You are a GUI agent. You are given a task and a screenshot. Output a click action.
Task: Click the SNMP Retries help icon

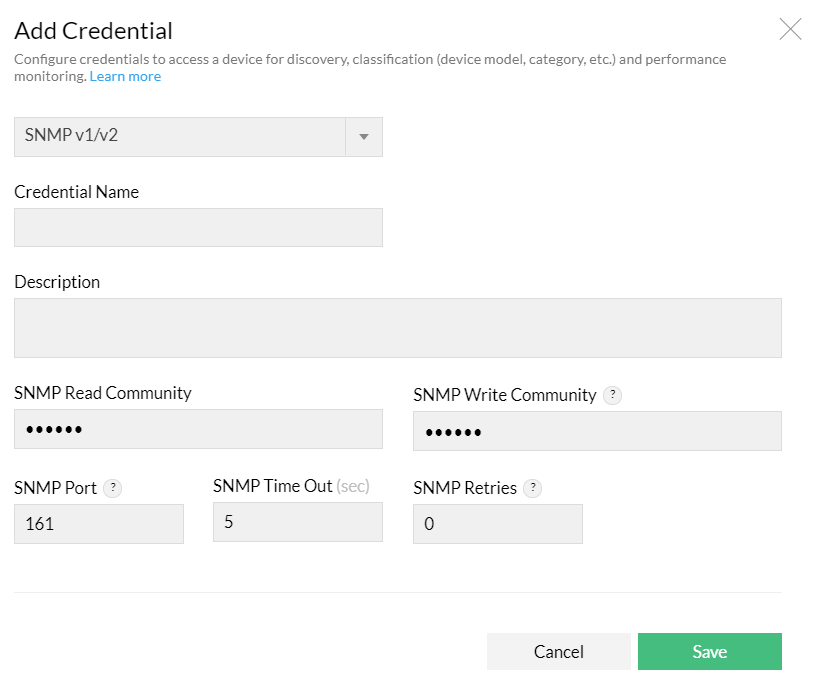point(533,488)
